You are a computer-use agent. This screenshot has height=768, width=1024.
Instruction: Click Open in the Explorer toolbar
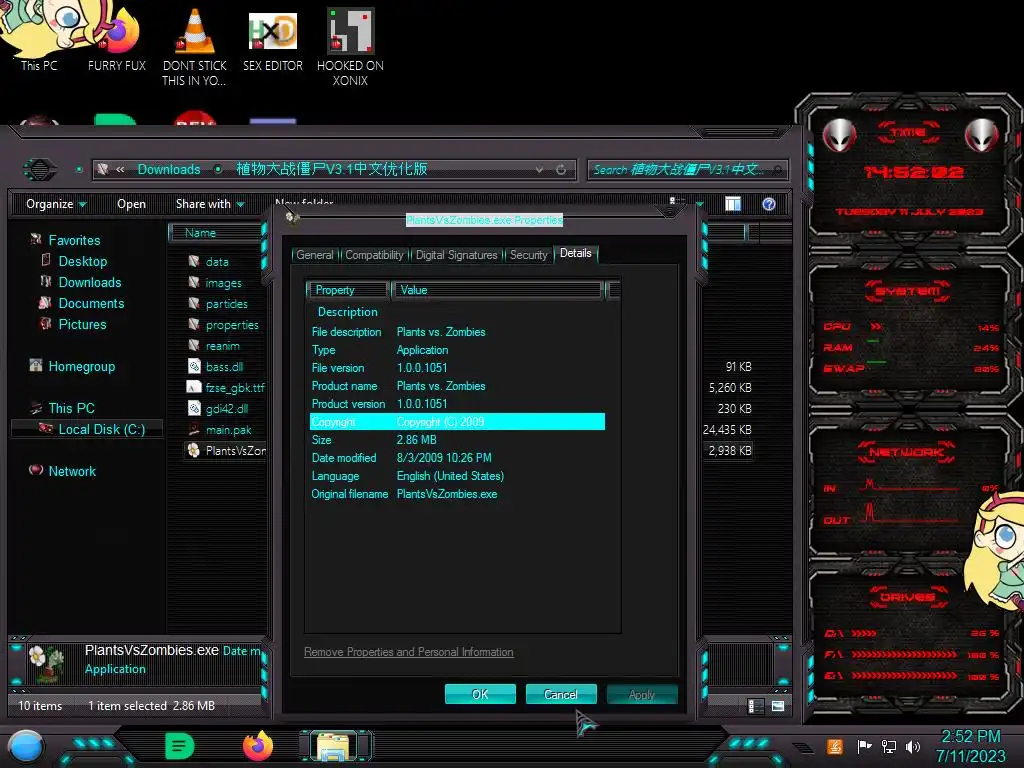[131, 204]
